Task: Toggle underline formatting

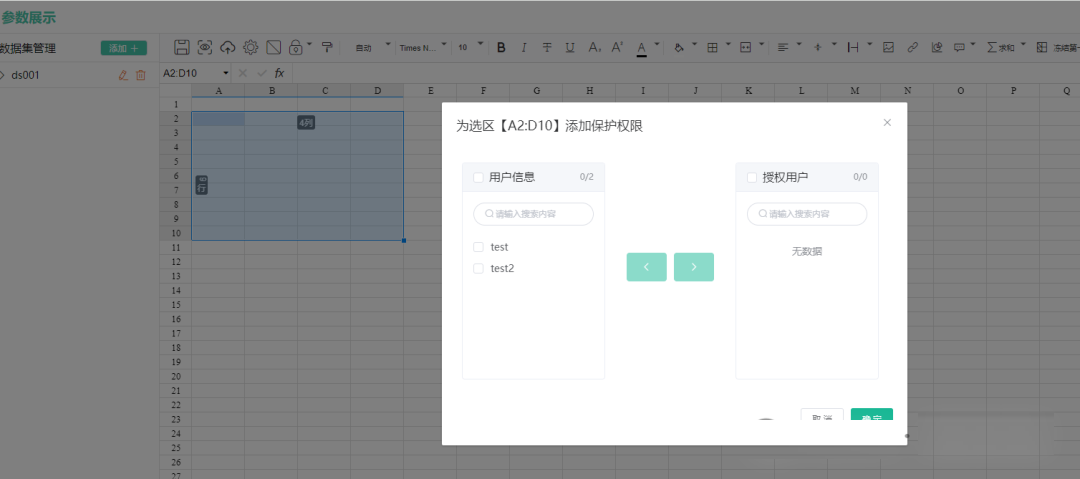Action: (570, 48)
